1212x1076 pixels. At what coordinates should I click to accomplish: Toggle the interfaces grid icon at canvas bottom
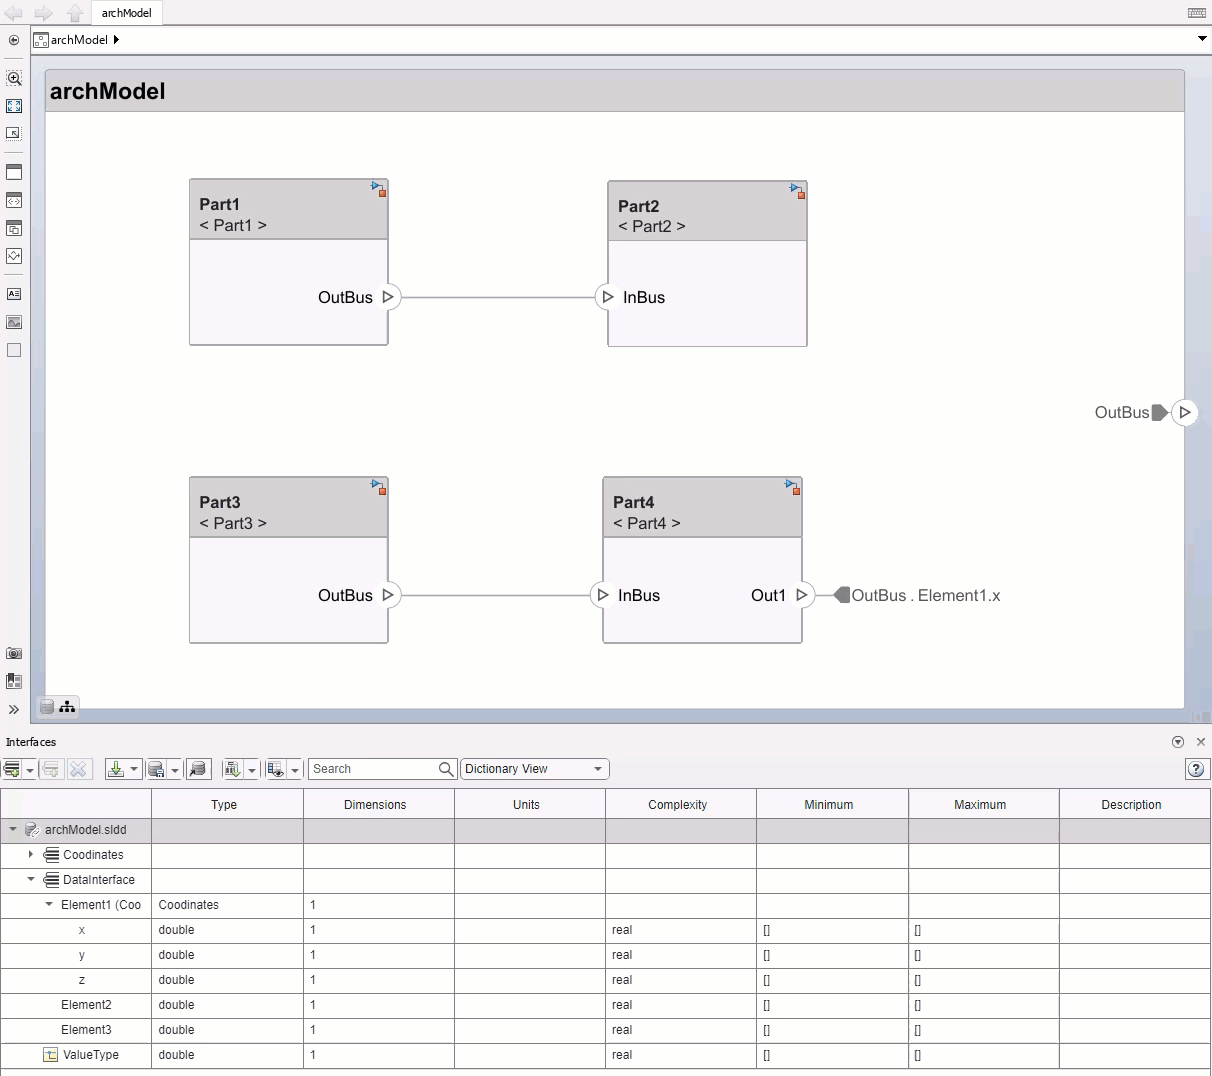[x=47, y=707]
